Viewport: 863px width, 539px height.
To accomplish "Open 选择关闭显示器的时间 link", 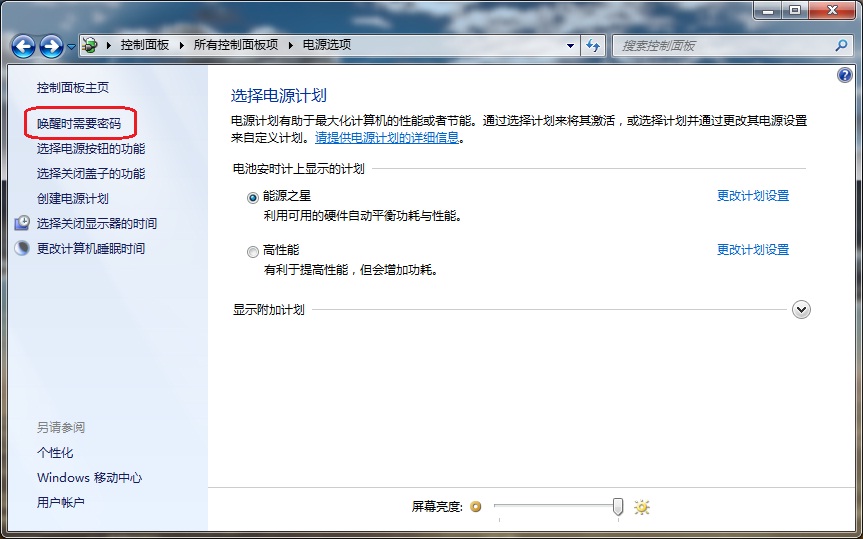I will coord(97,224).
